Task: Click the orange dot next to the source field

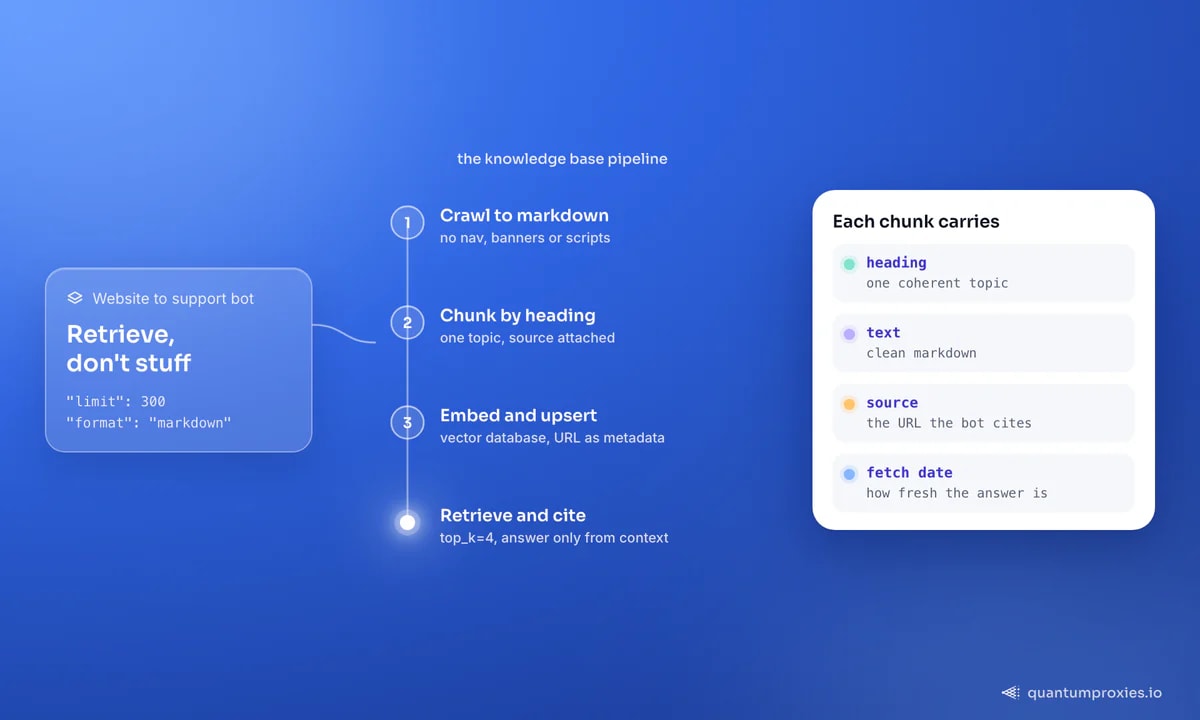Action: pos(849,404)
